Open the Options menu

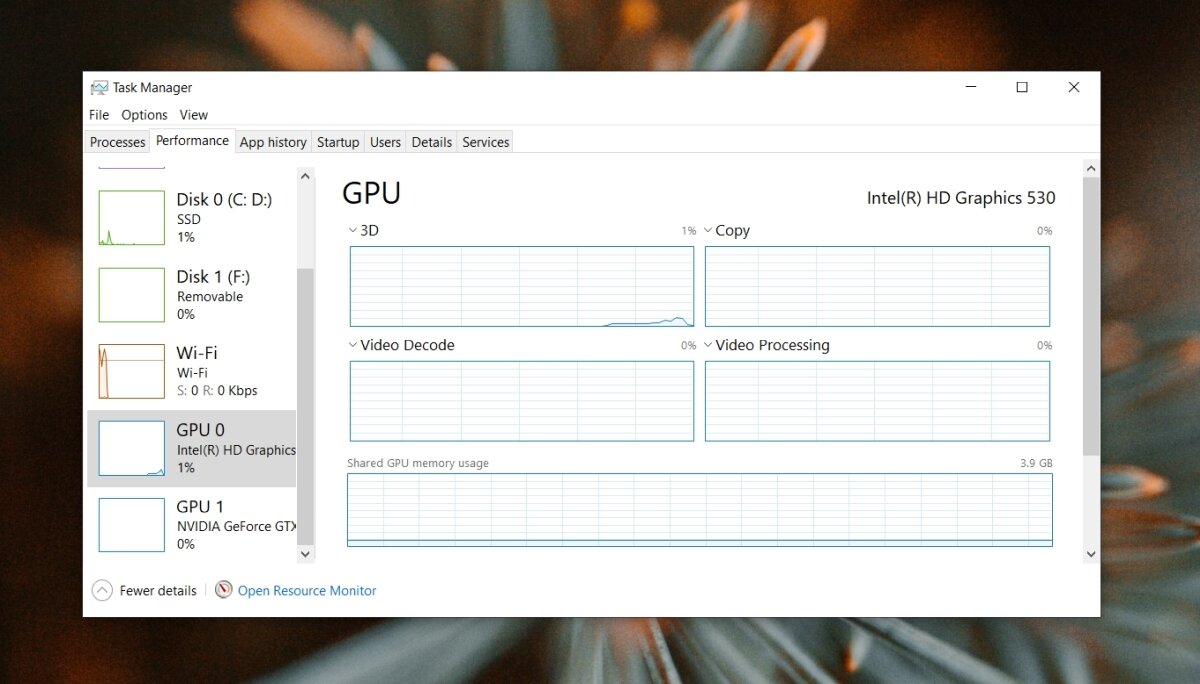point(144,115)
